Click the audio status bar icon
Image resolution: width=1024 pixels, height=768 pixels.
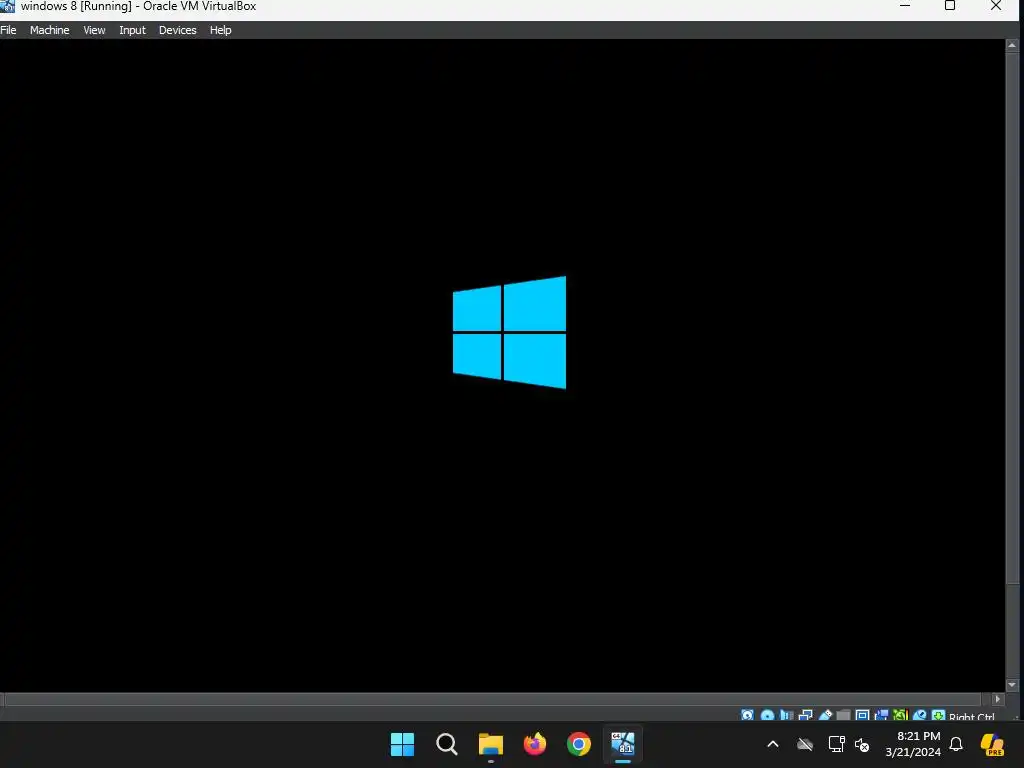click(x=786, y=716)
